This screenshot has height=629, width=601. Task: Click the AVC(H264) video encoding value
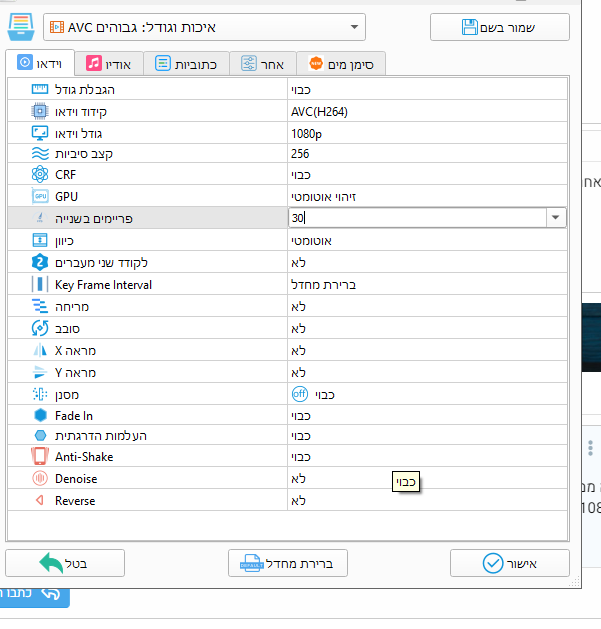[x=319, y=112]
